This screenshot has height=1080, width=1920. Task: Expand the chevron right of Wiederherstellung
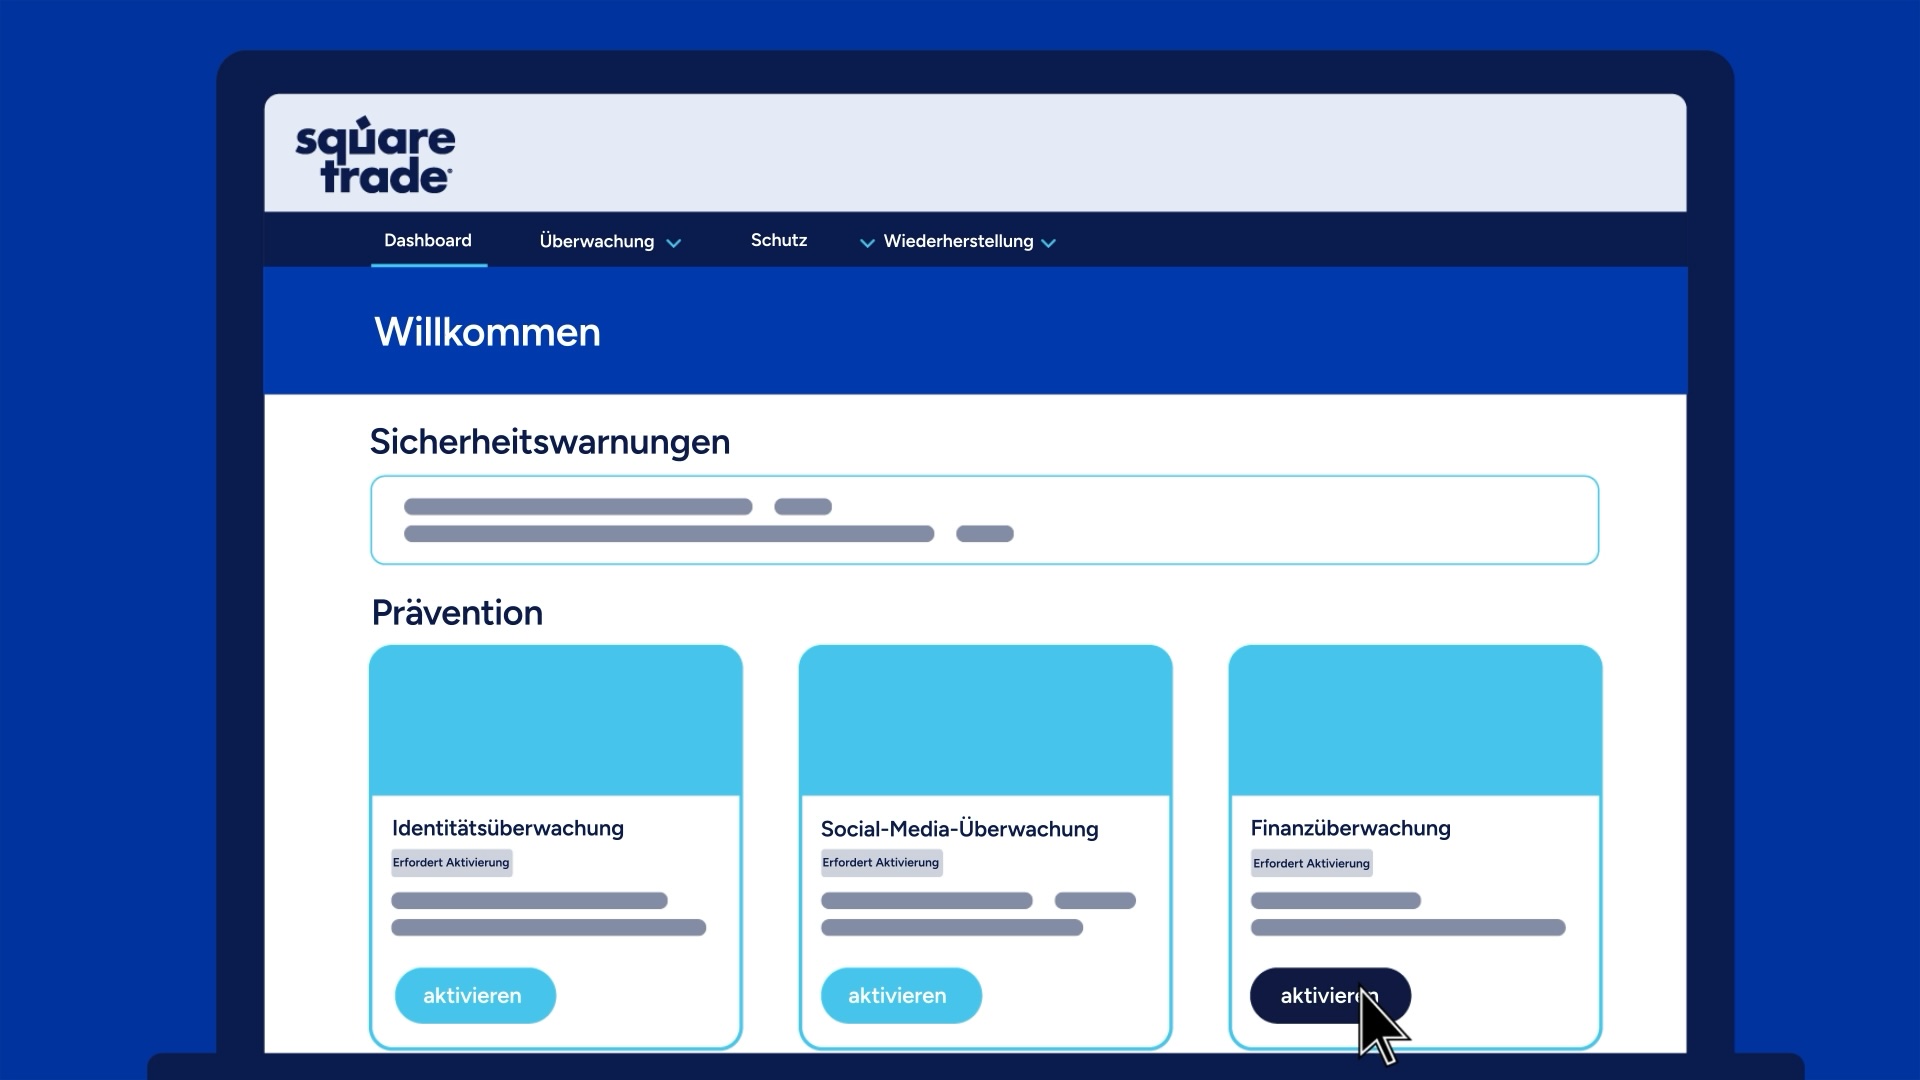click(1048, 243)
